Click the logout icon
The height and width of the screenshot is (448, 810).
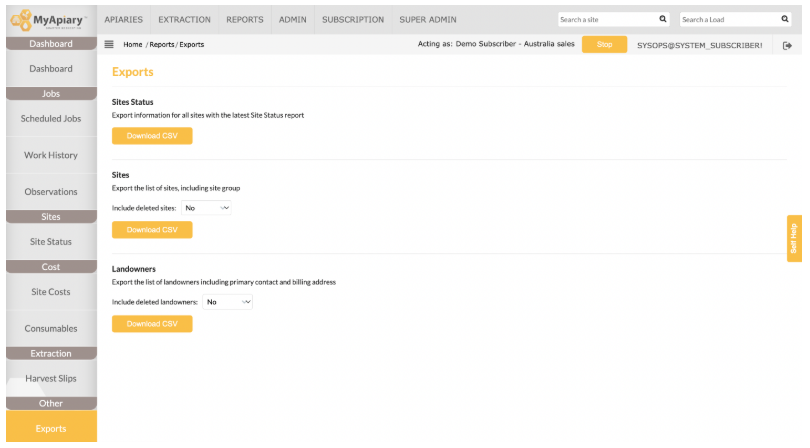pyautogui.click(x=787, y=45)
